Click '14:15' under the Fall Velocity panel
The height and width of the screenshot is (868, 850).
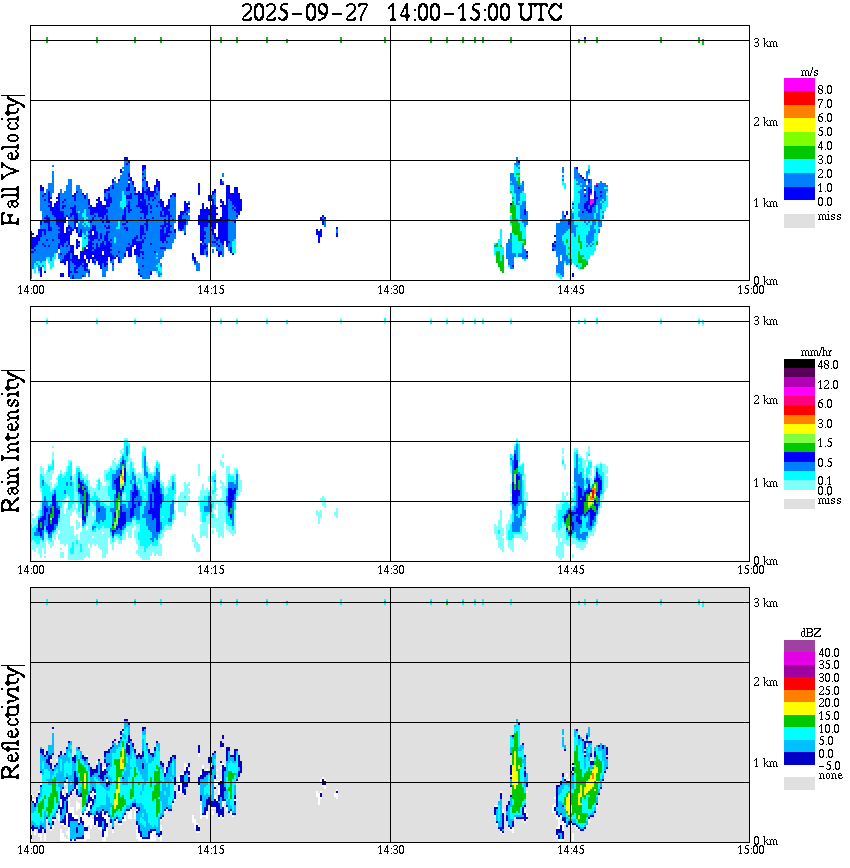(211, 290)
